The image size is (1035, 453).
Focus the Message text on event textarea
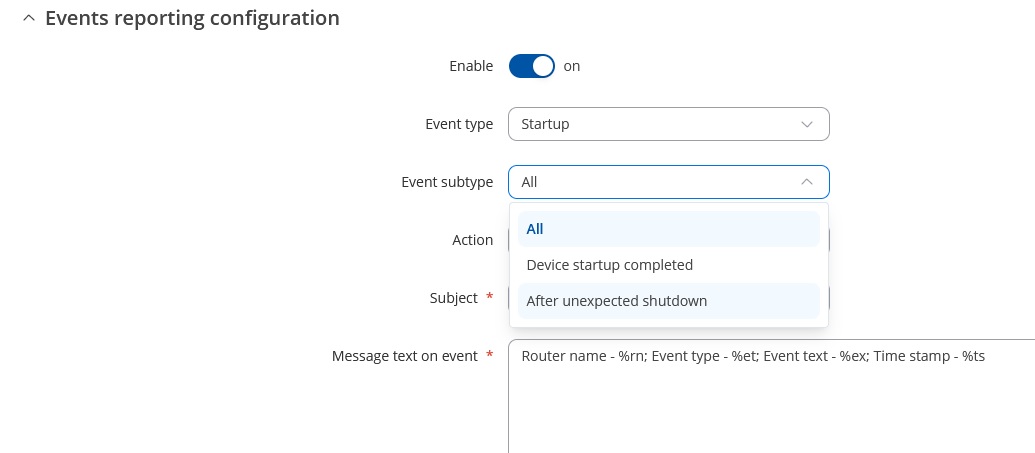(772, 396)
